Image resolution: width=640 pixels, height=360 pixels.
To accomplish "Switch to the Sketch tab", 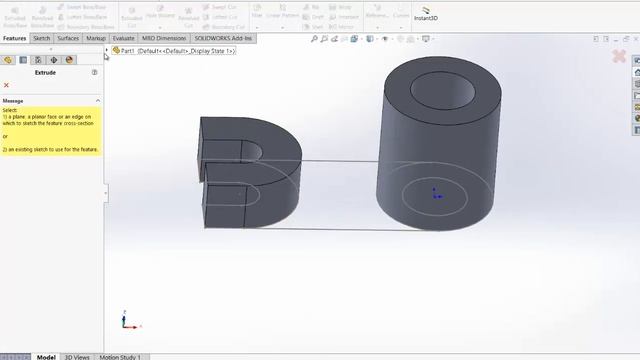I will pos(42,38).
